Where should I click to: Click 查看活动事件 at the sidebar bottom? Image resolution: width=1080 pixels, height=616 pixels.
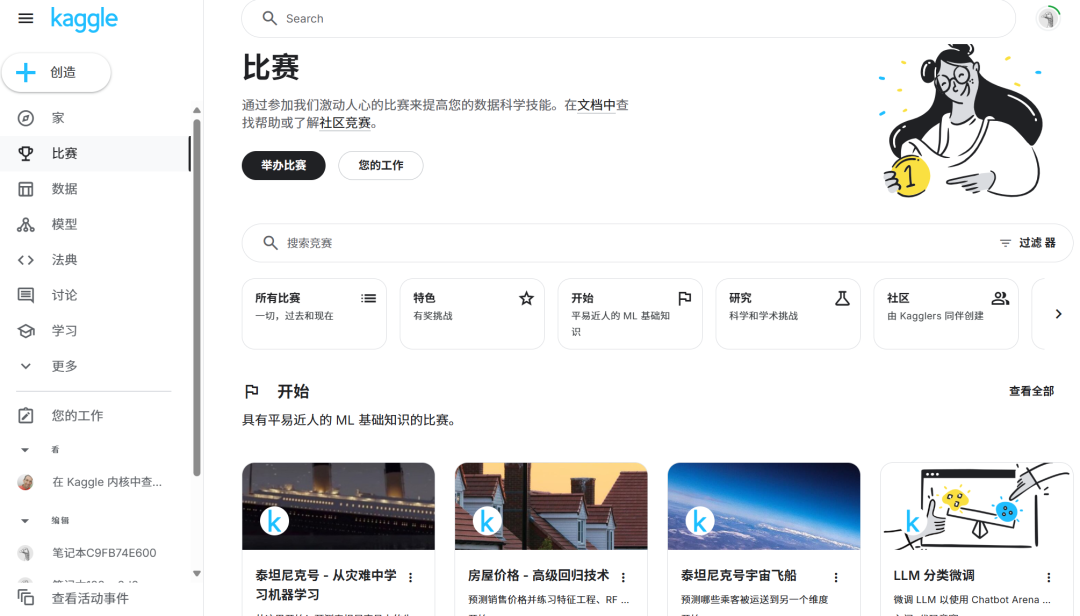coord(90,598)
